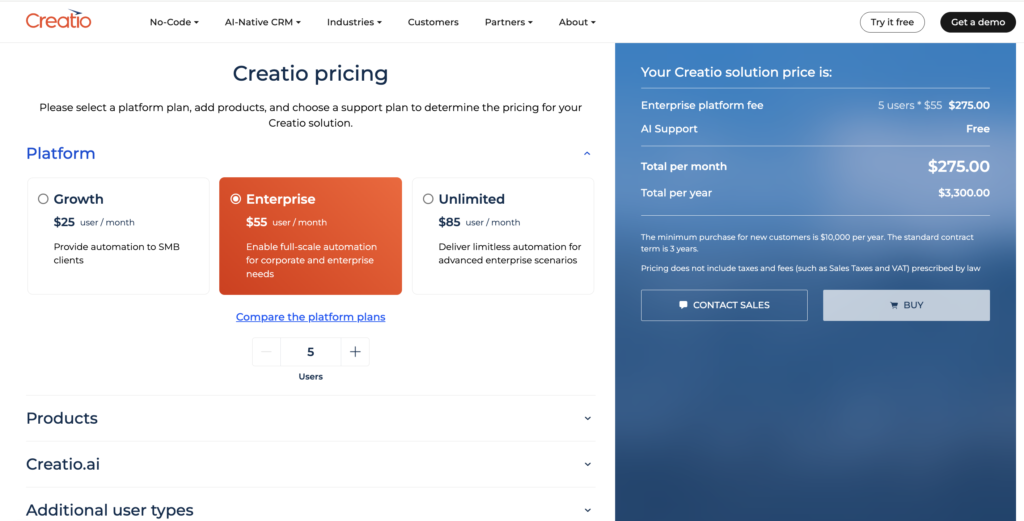Screen dimensions: 1024x521
Task: Expand the Creatio.ai section
Action: click(x=587, y=464)
